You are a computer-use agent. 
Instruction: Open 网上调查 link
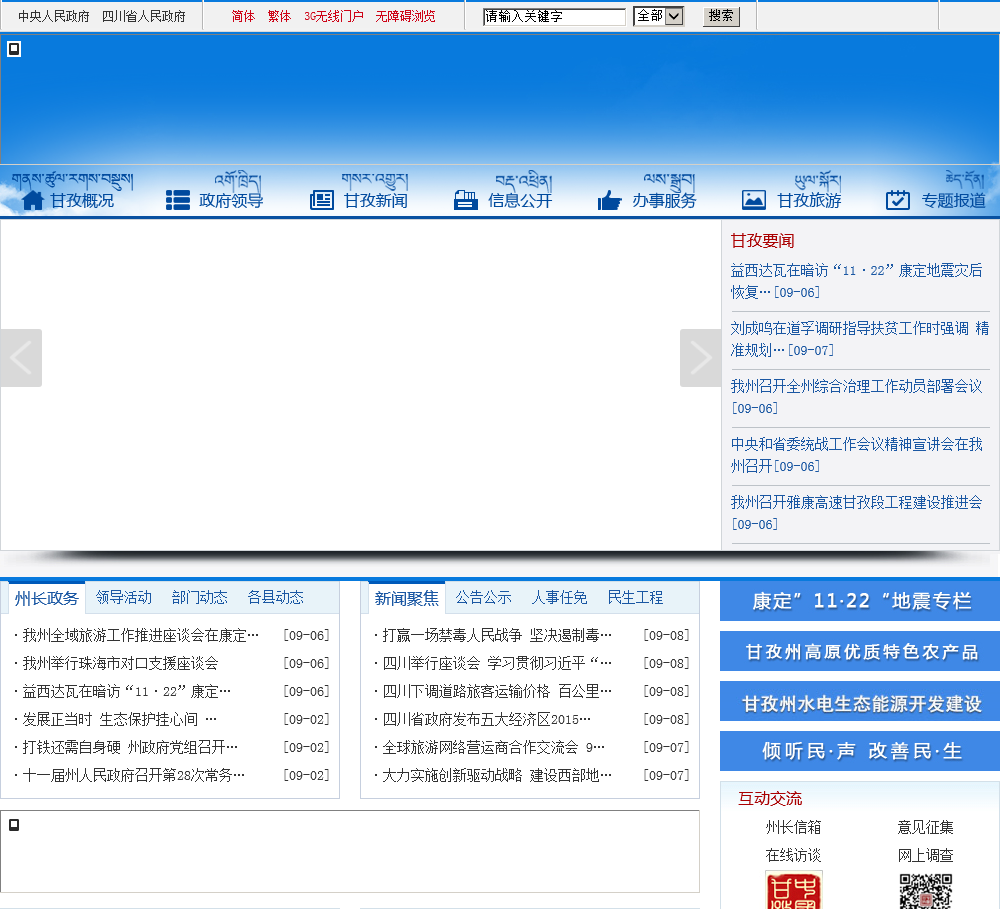925,855
